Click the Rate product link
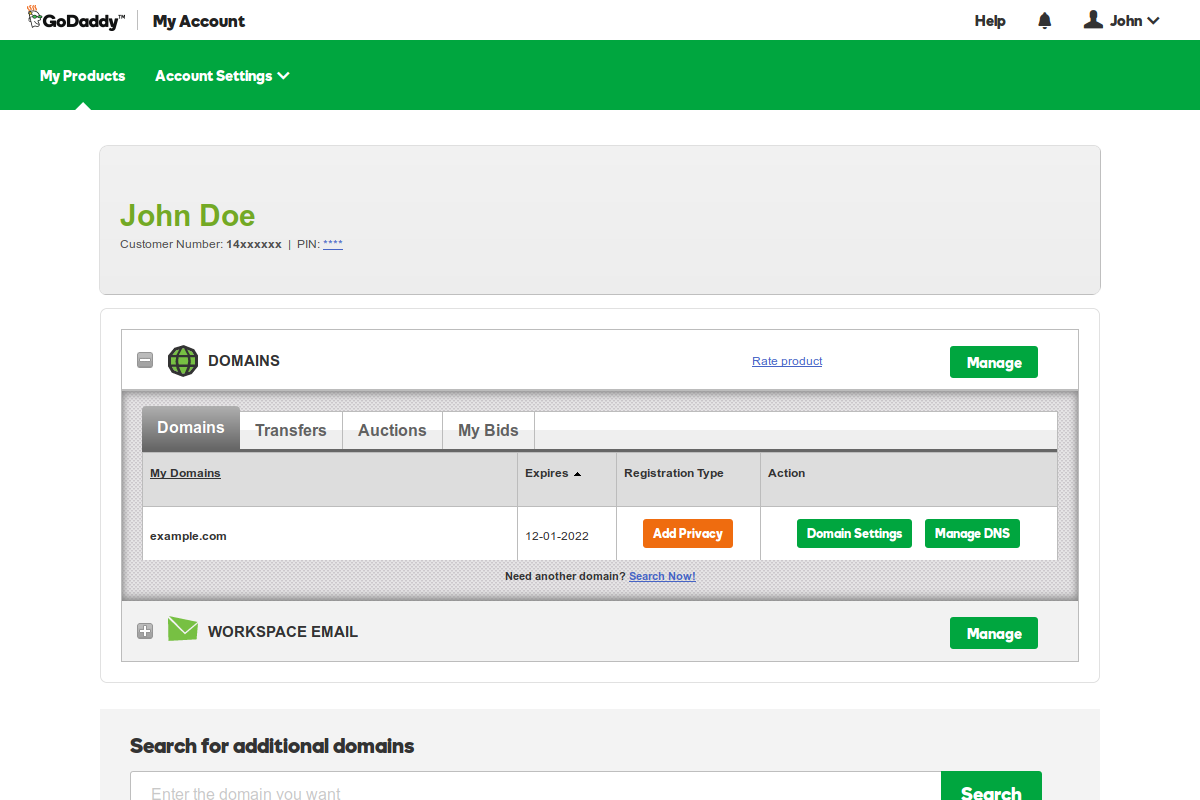The image size is (1200, 800). [x=787, y=361]
